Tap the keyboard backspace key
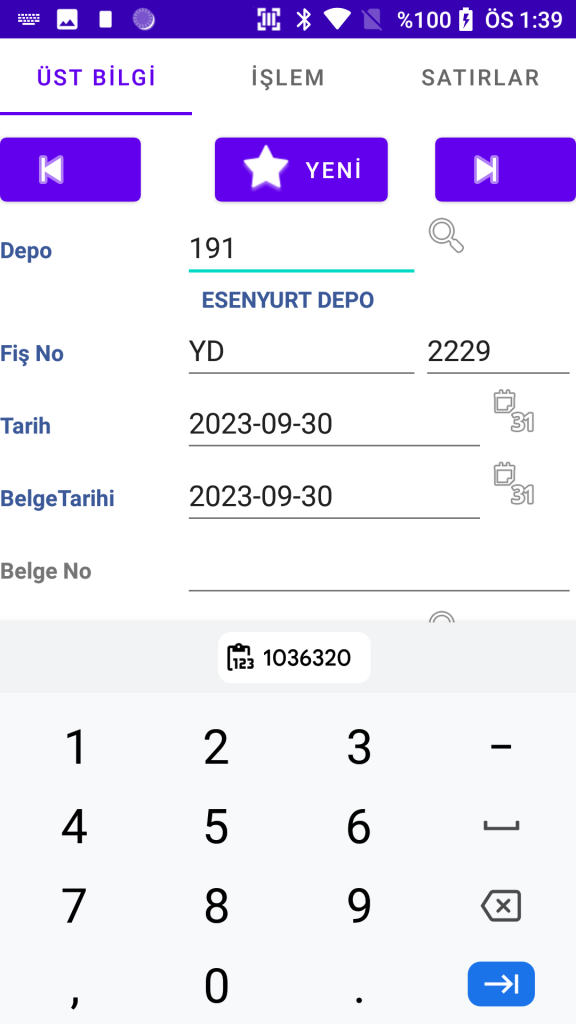576x1024 pixels. tap(501, 906)
